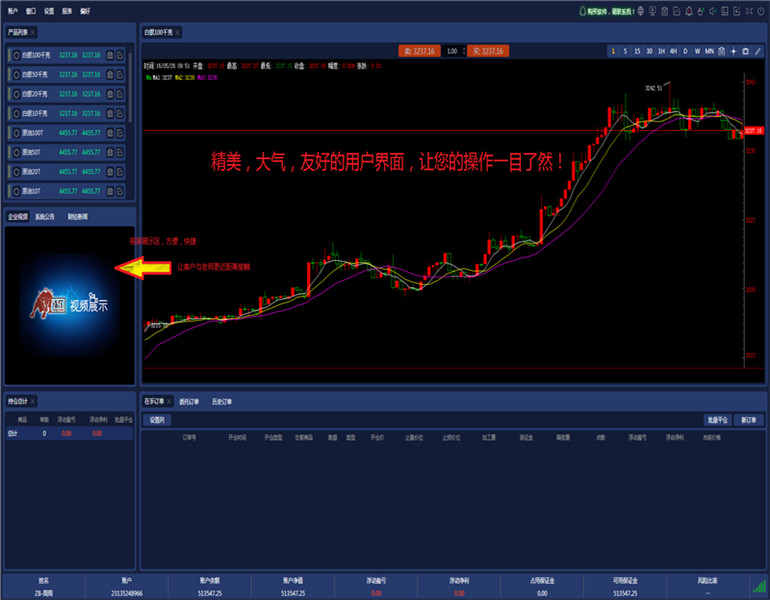Open the 窗口 menu

(x=31, y=11)
